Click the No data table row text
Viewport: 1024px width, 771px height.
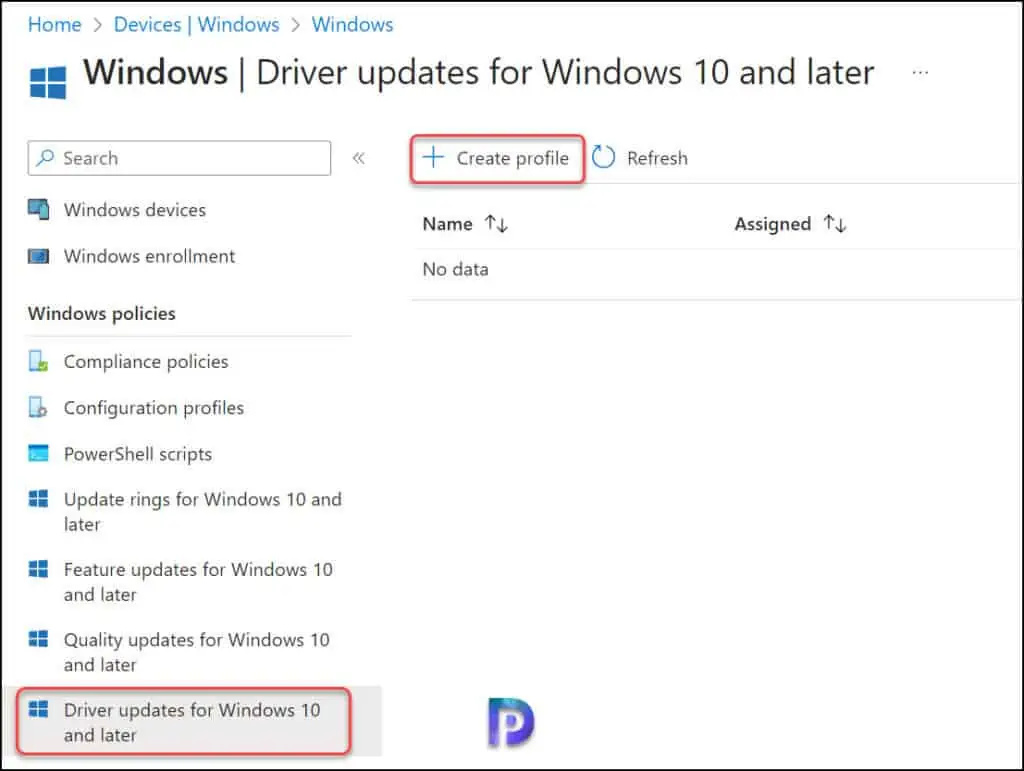455,270
